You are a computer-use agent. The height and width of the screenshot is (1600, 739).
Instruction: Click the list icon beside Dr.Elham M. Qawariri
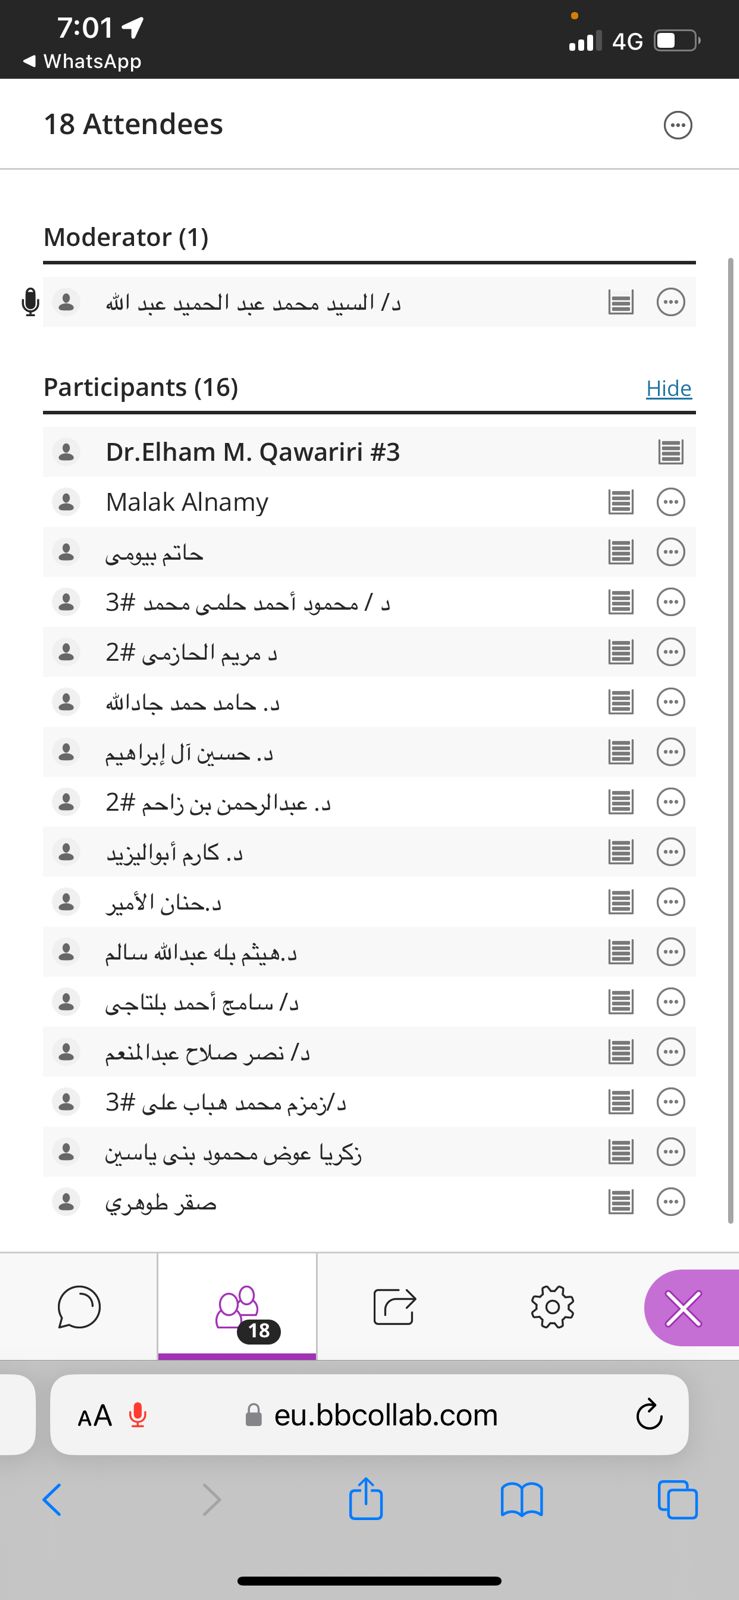pyautogui.click(x=671, y=452)
